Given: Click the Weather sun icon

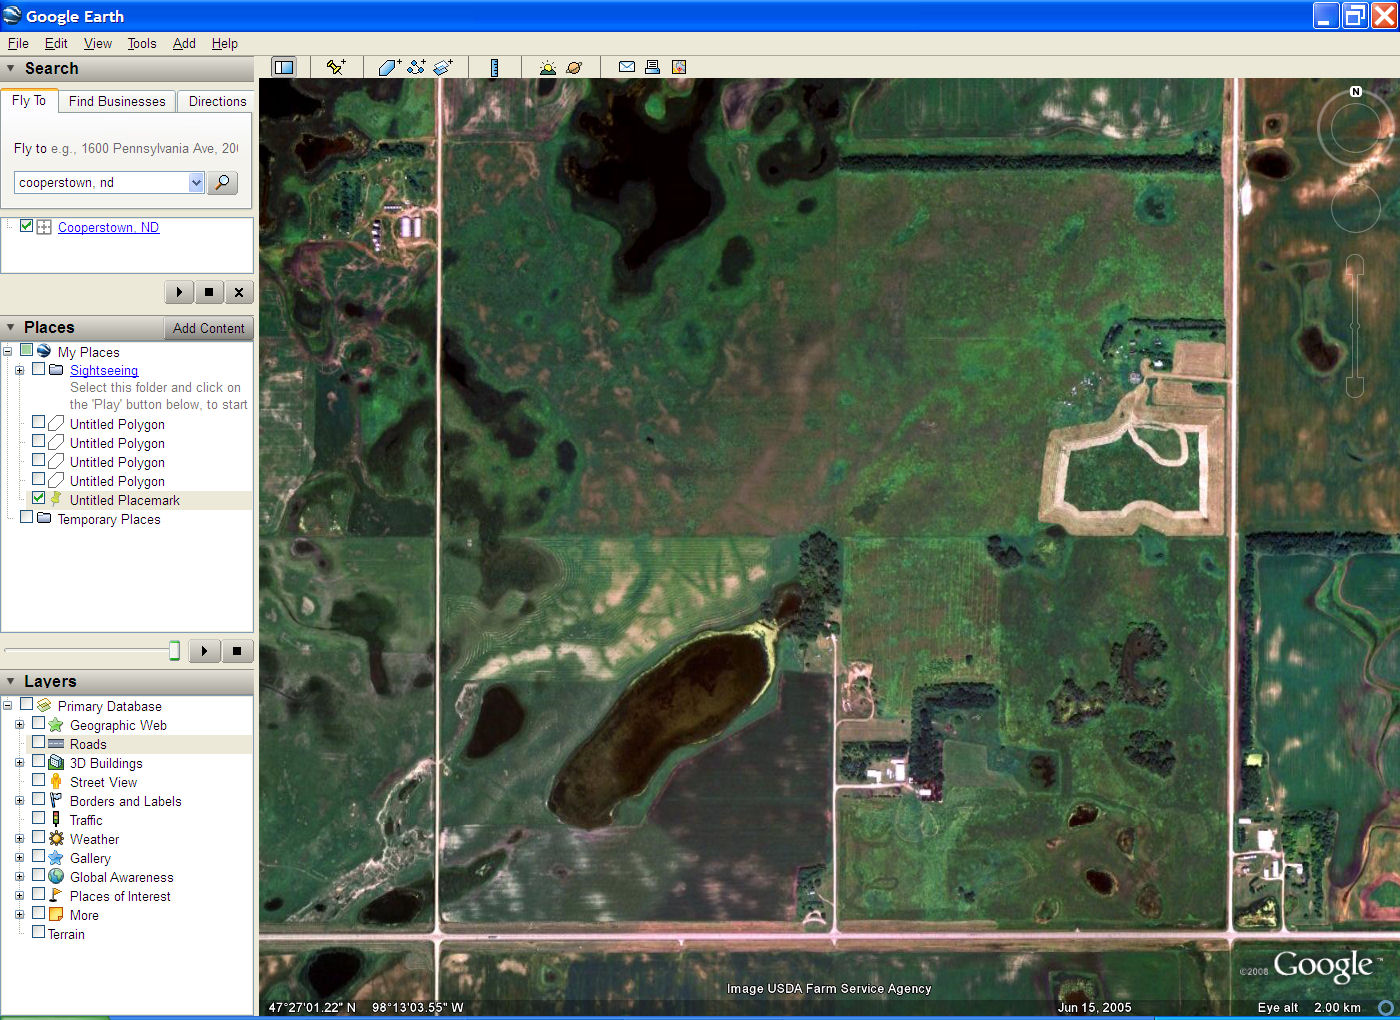Looking at the screenshot, I should click(x=56, y=839).
